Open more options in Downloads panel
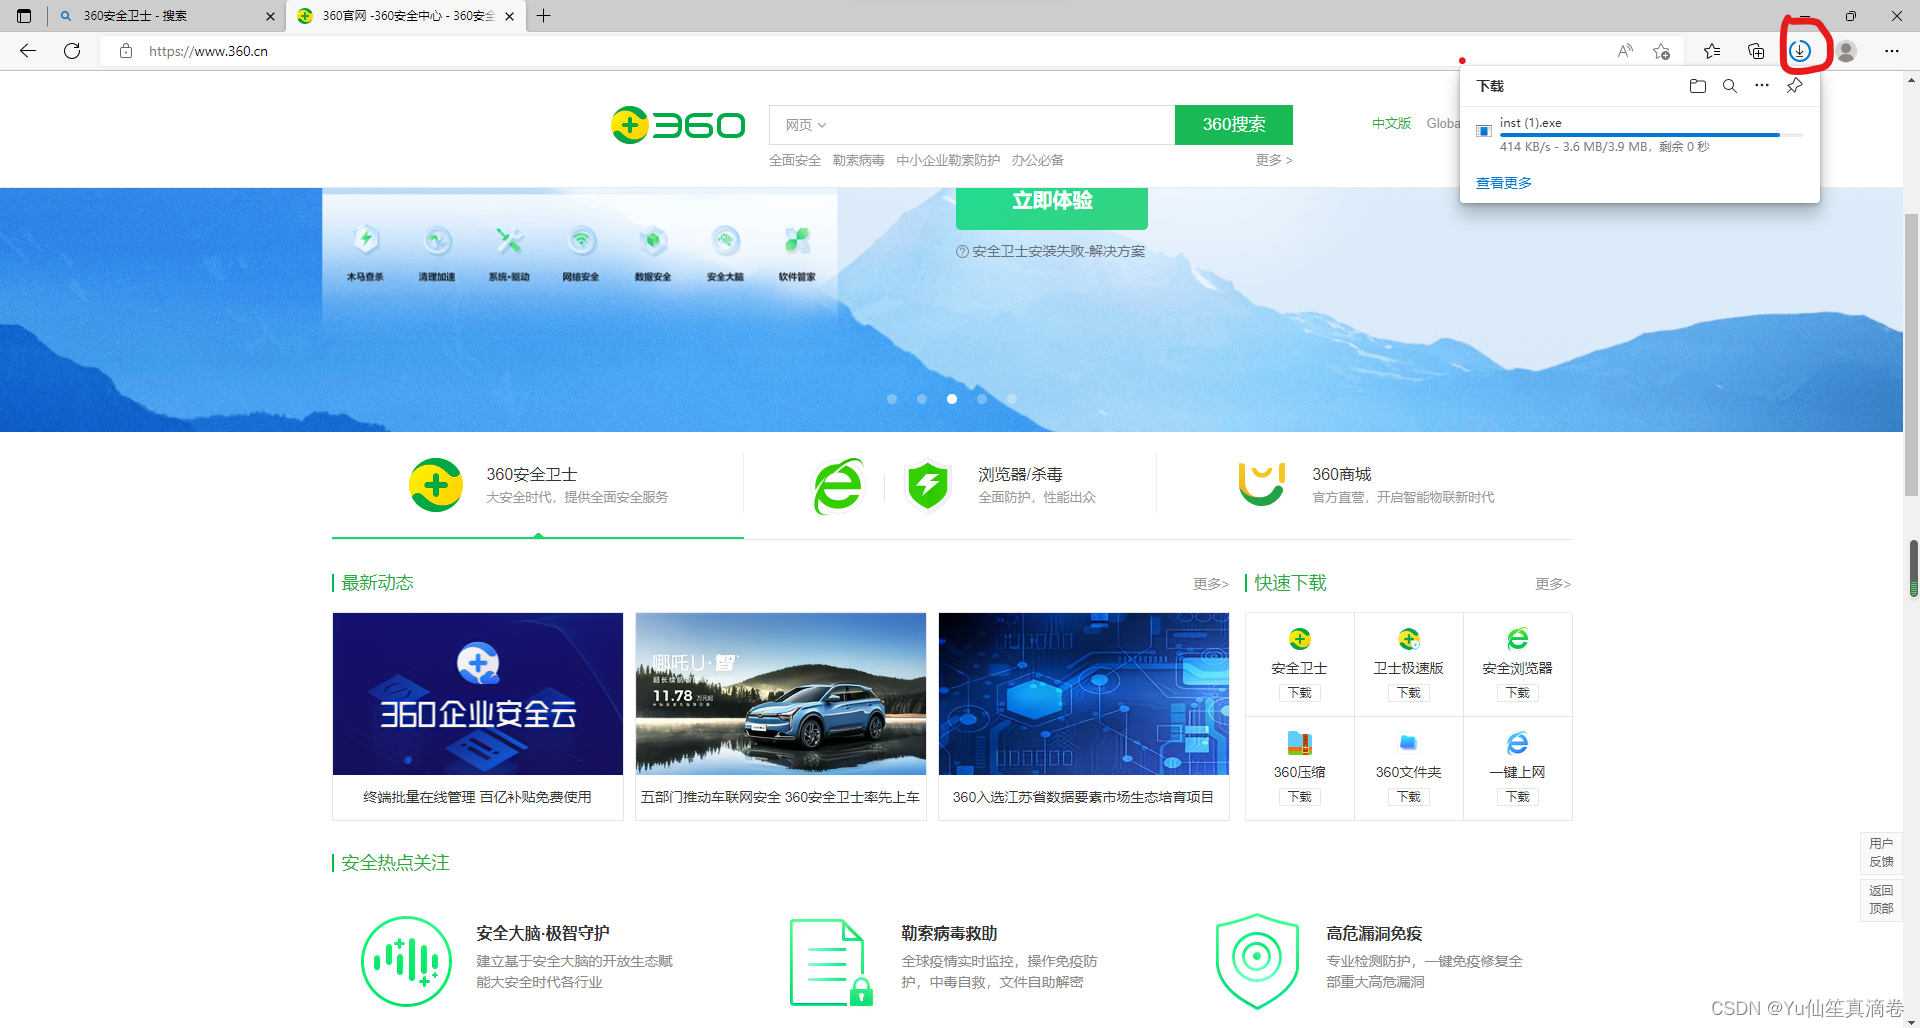1920x1028 pixels. pos(1762,86)
